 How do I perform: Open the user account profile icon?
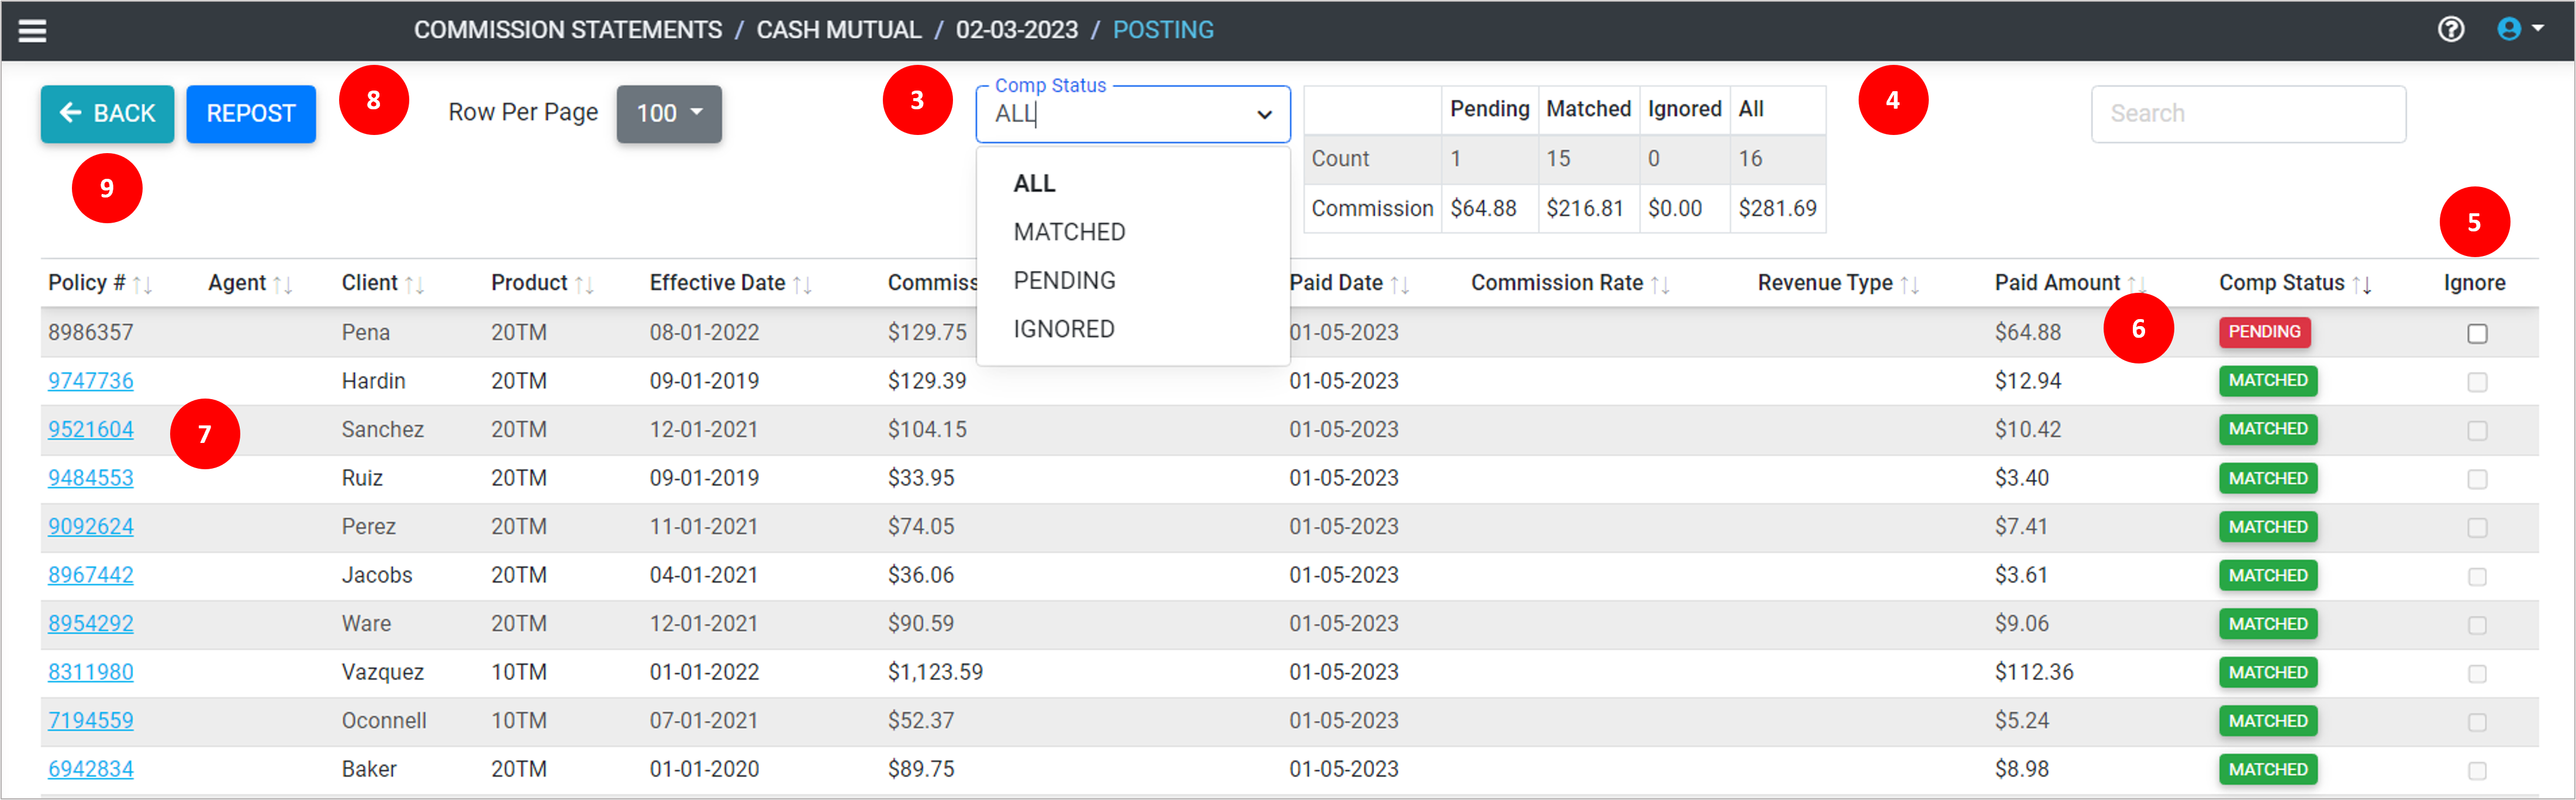point(2509,30)
